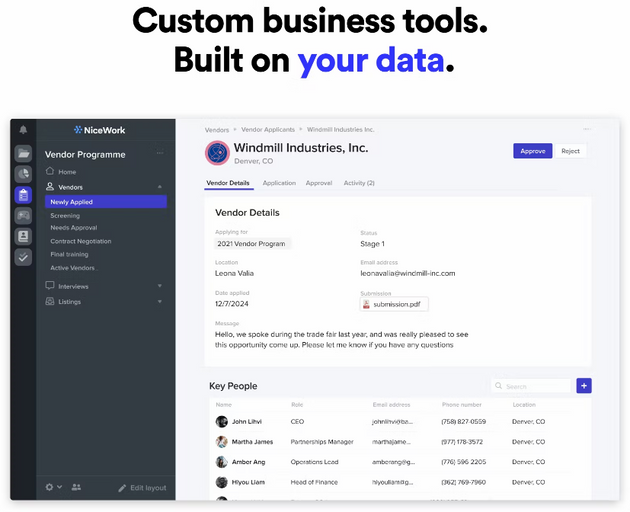Screen dimensions: 630x512
Task: Click the 2021 Vendor Program tag
Action: pos(252,244)
